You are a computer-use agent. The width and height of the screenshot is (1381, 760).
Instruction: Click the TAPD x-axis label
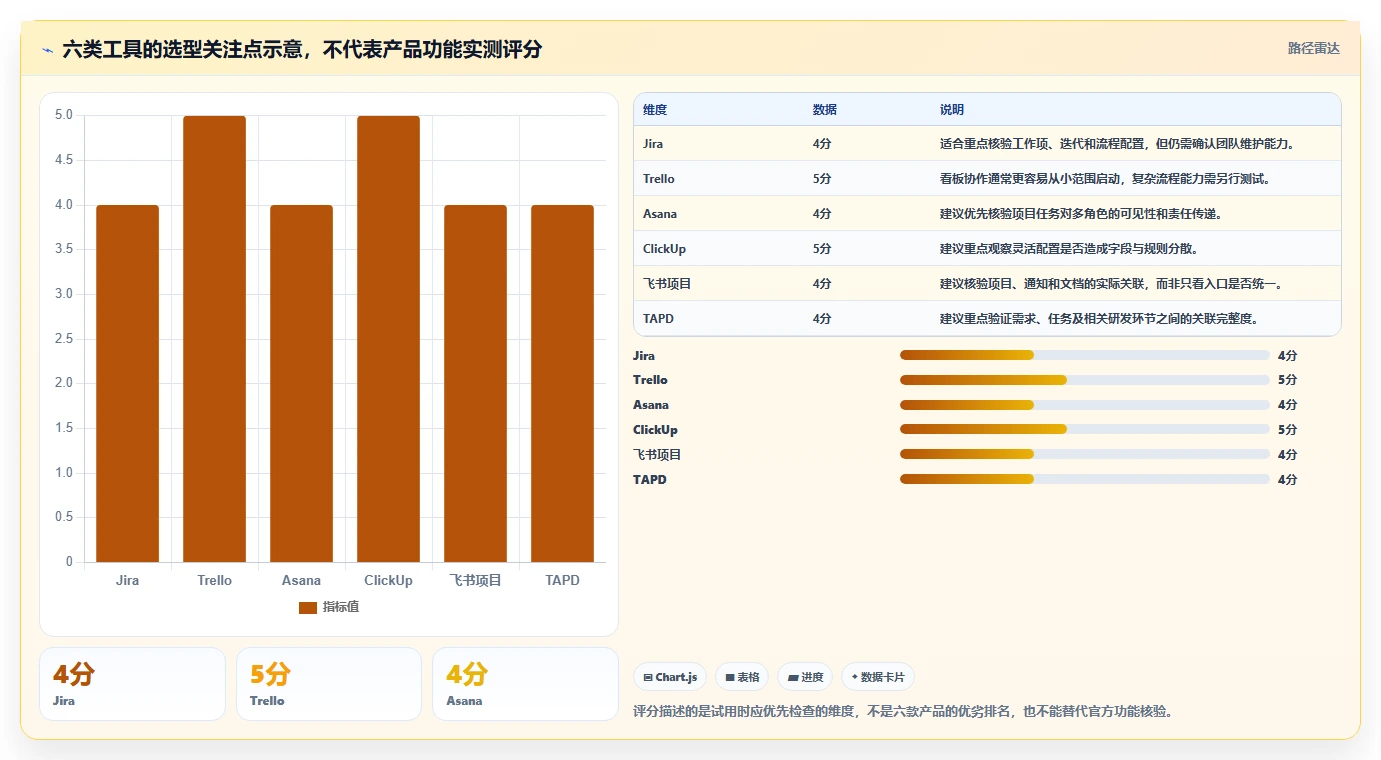(562, 581)
